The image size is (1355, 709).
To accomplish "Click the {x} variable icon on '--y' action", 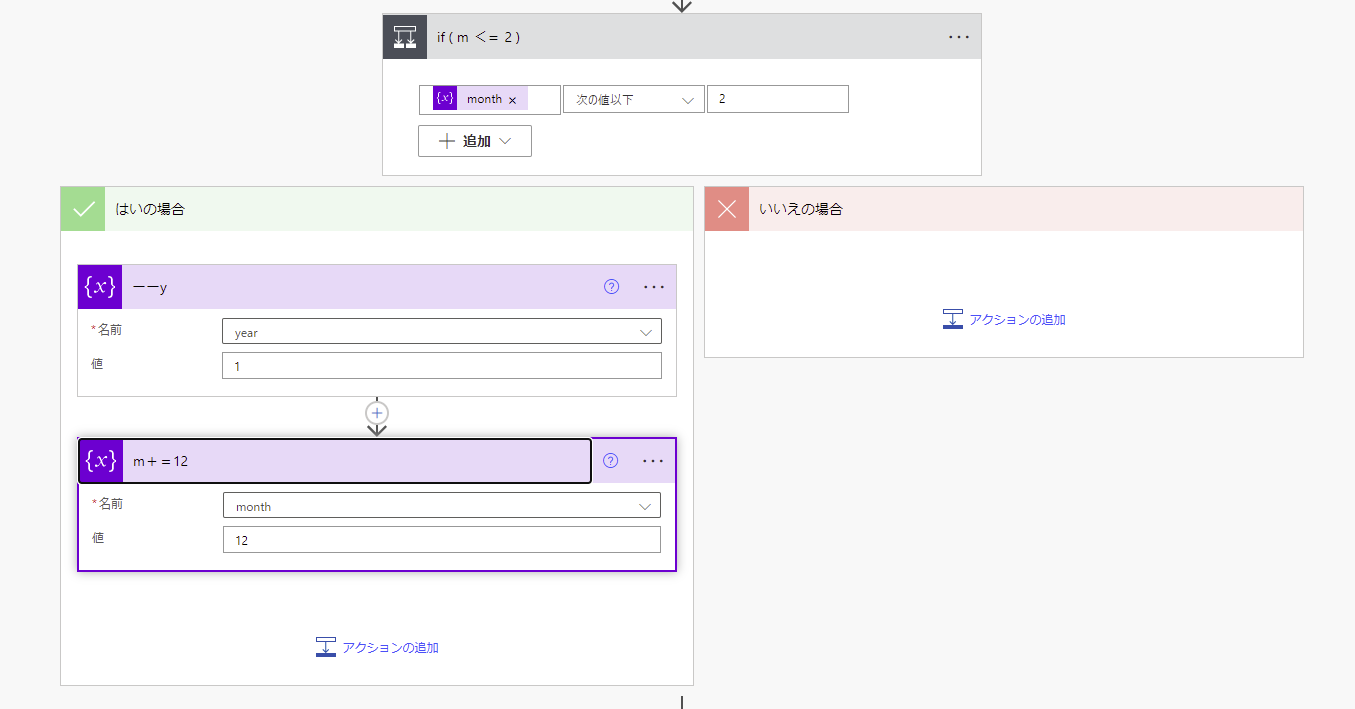I will tap(100, 287).
